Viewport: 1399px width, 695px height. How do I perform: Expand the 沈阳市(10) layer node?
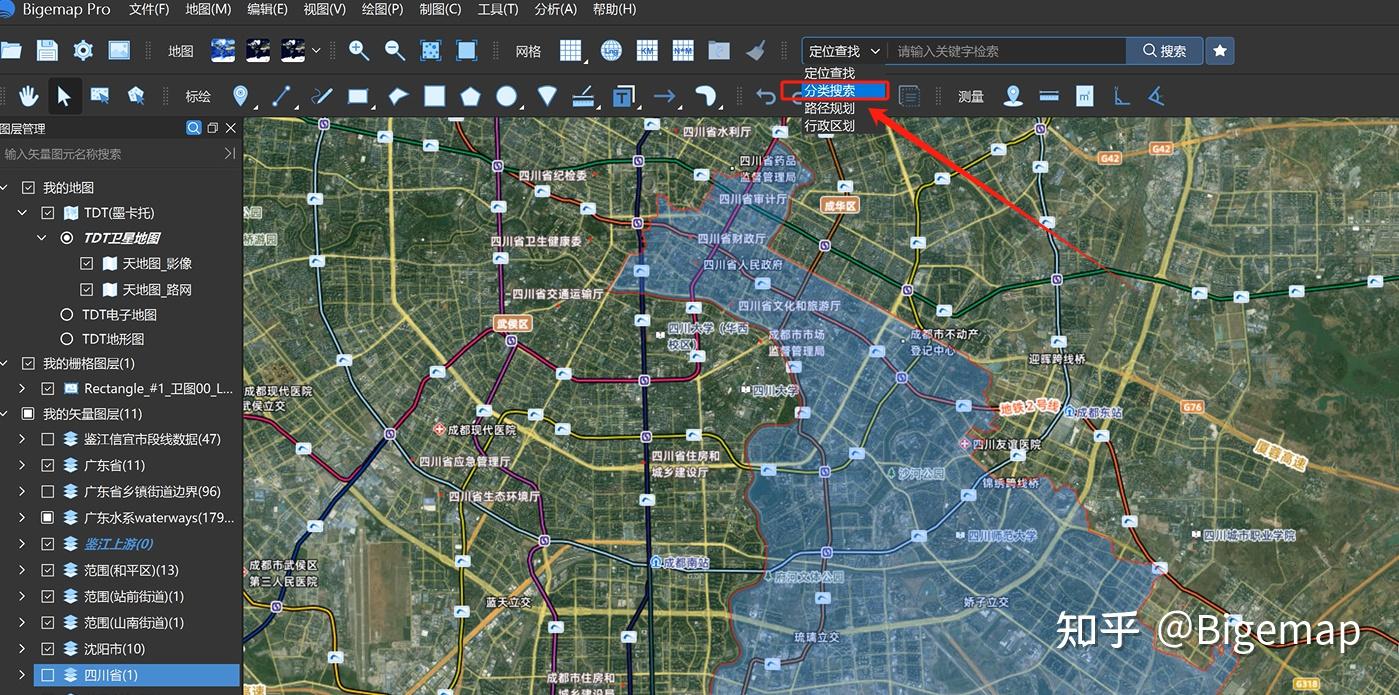click(22, 649)
